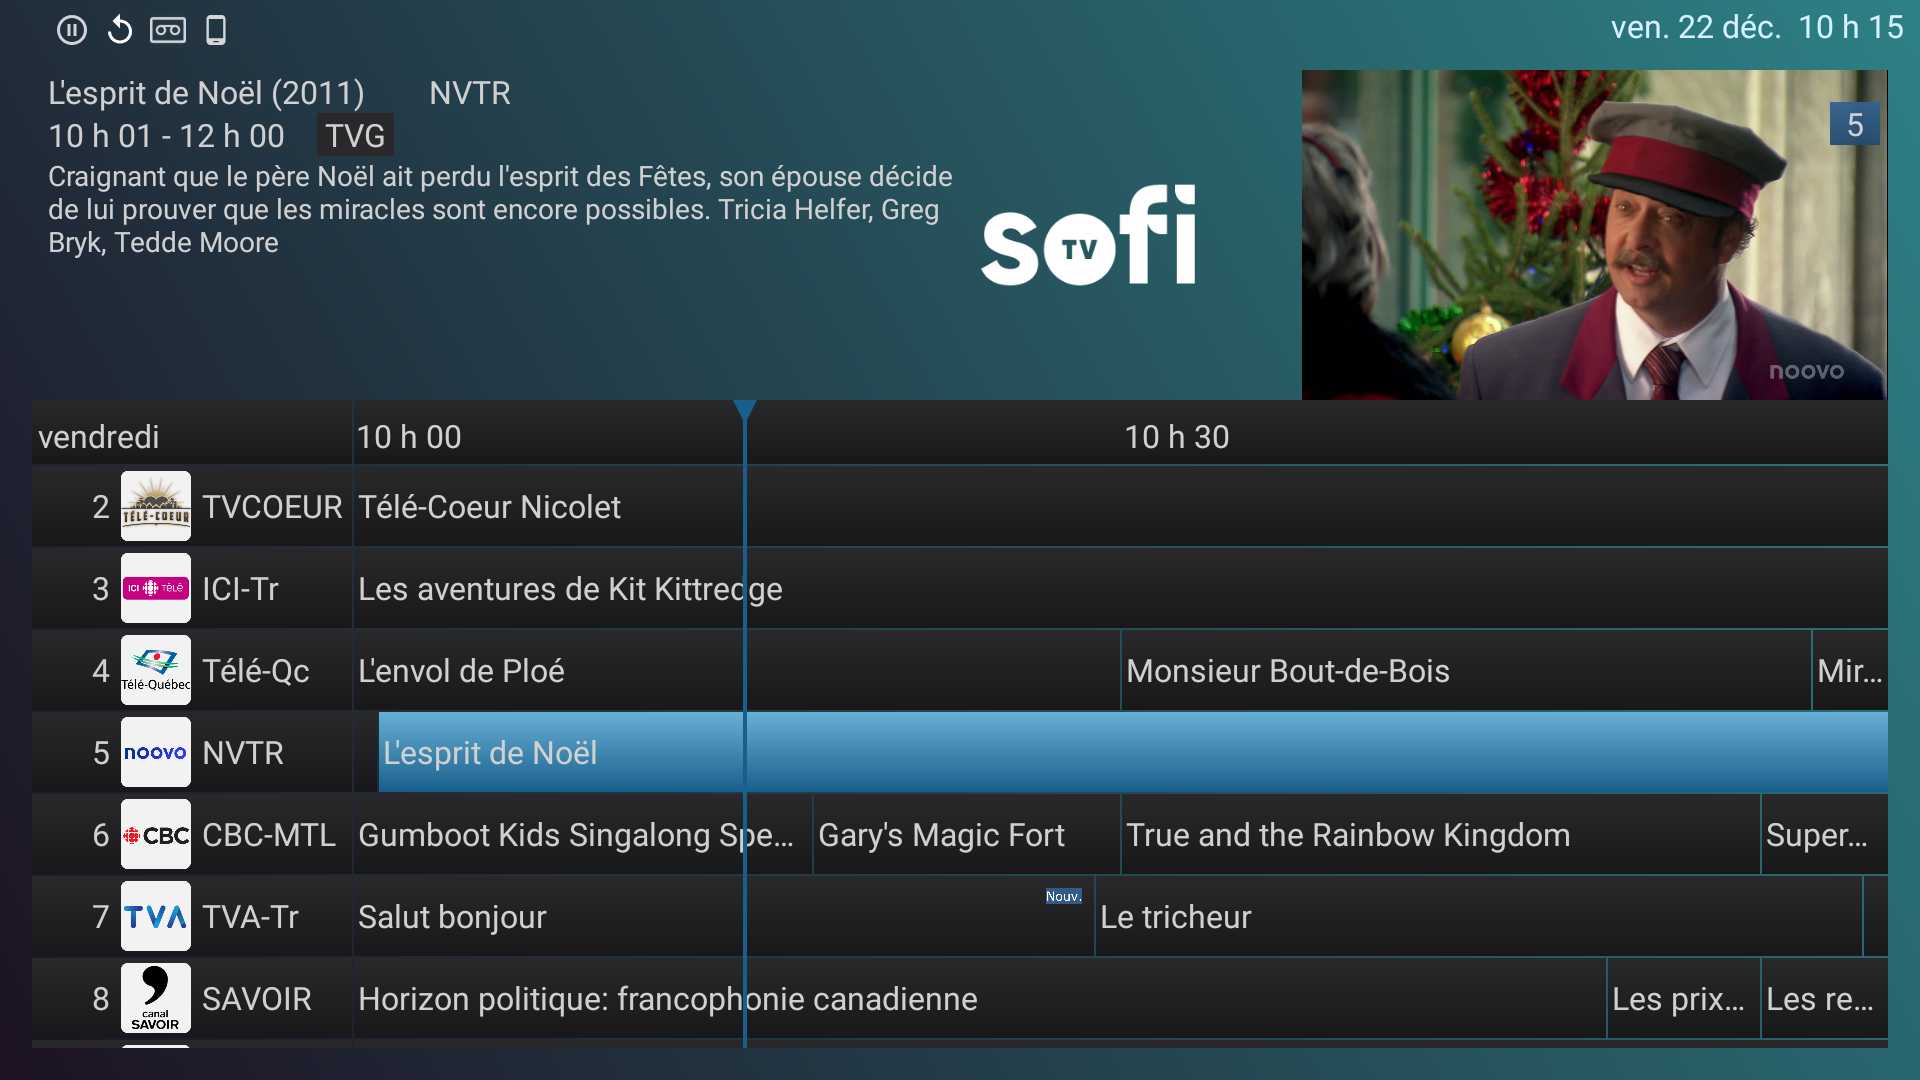
Task: Select the noovo channel logo
Action: [x=155, y=752]
